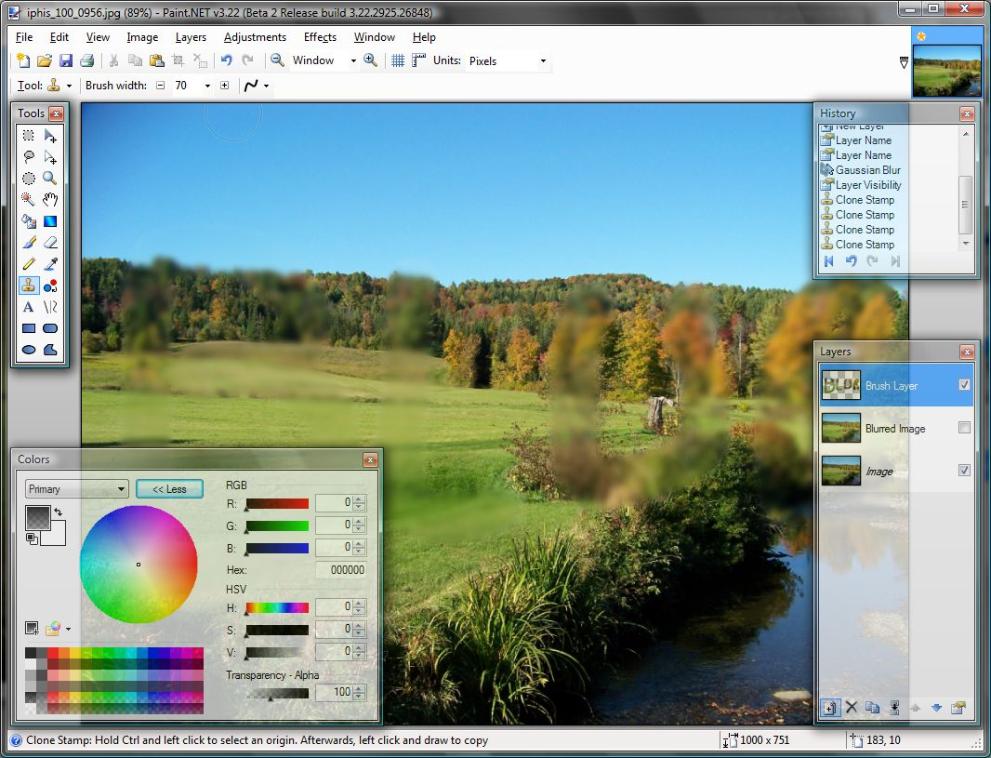Choose the Gradient tool
Image resolution: width=991 pixels, height=758 pixels.
pyautogui.click(x=50, y=222)
